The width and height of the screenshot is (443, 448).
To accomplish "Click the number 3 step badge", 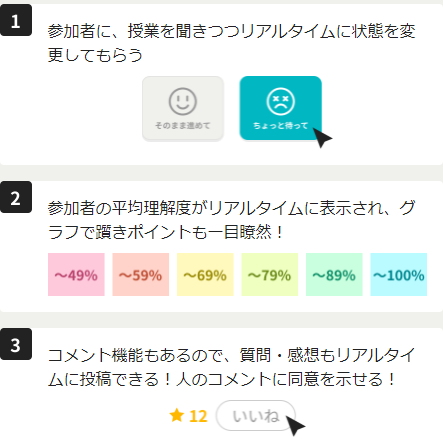I will [x=16, y=344].
